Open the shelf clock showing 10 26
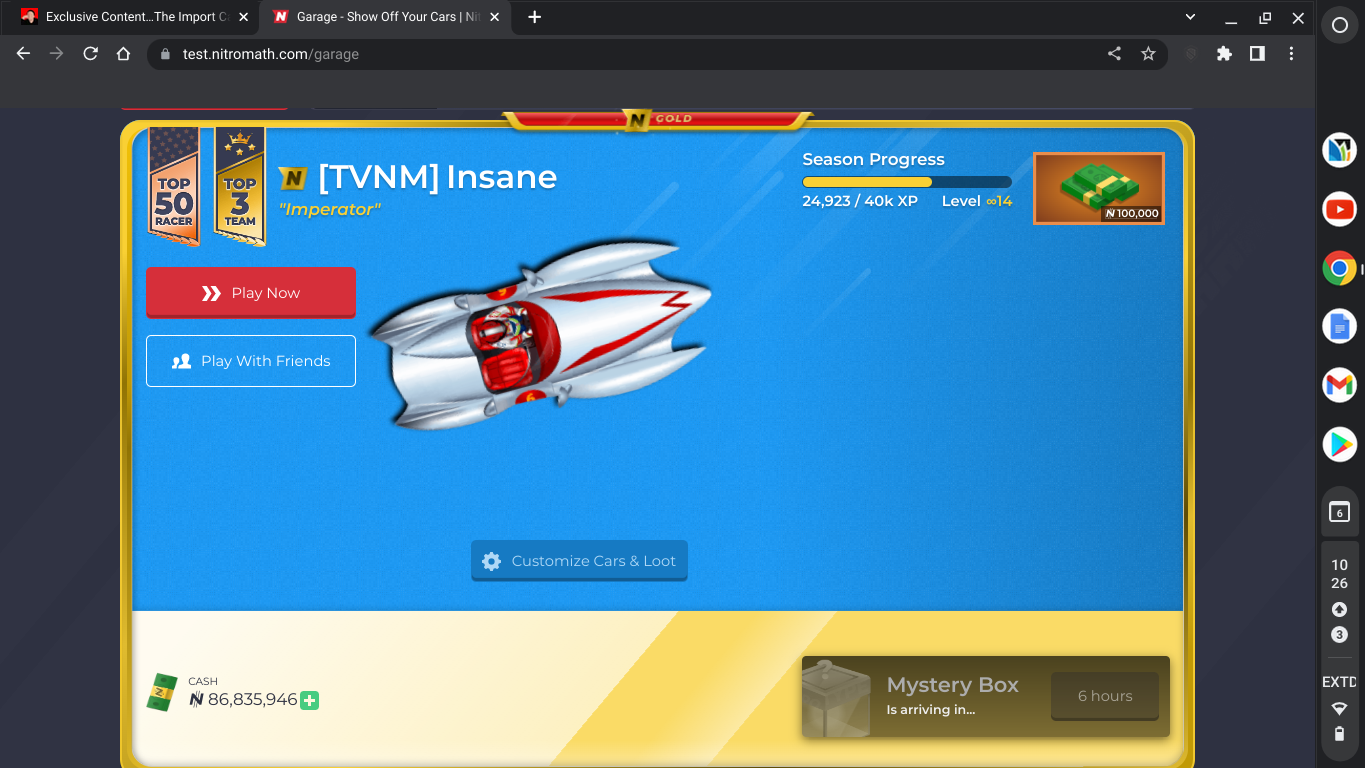This screenshot has height=768, width=1365. point(1339,574)
